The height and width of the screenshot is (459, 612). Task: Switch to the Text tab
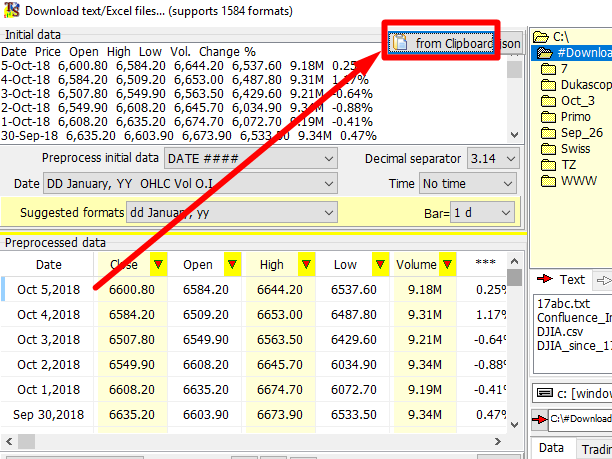(x=563, y=280)
